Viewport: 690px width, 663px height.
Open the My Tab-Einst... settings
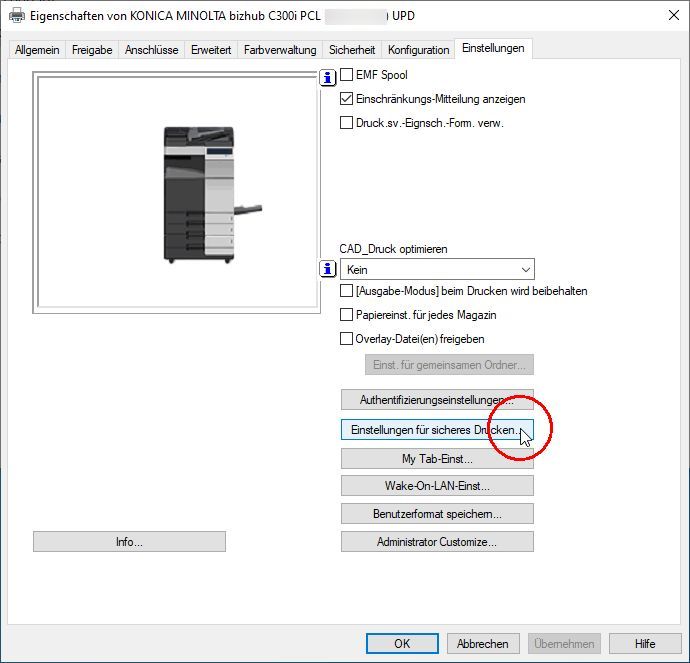pyautogui.click(x=437, y=459)
